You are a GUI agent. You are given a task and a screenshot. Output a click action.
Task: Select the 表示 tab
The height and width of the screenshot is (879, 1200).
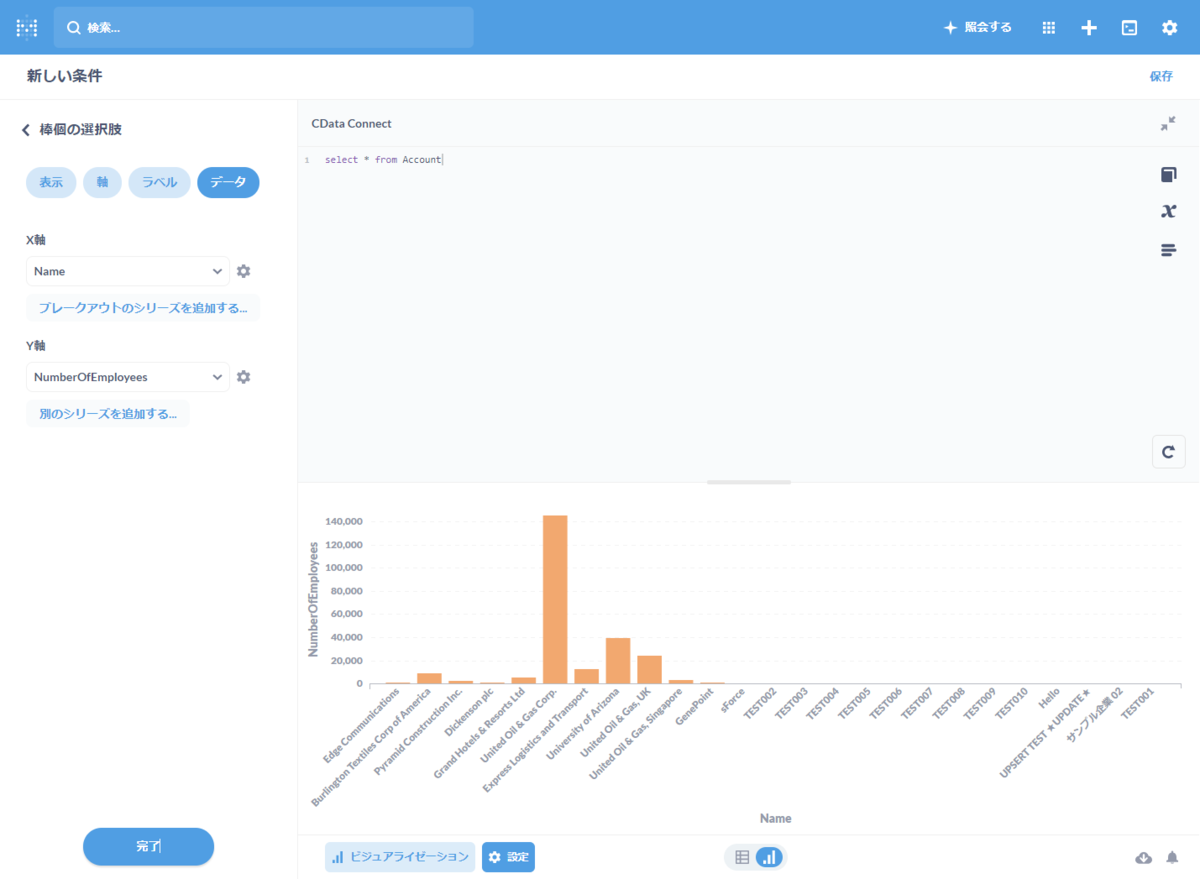pyautogui.click(x=51, y=182)
